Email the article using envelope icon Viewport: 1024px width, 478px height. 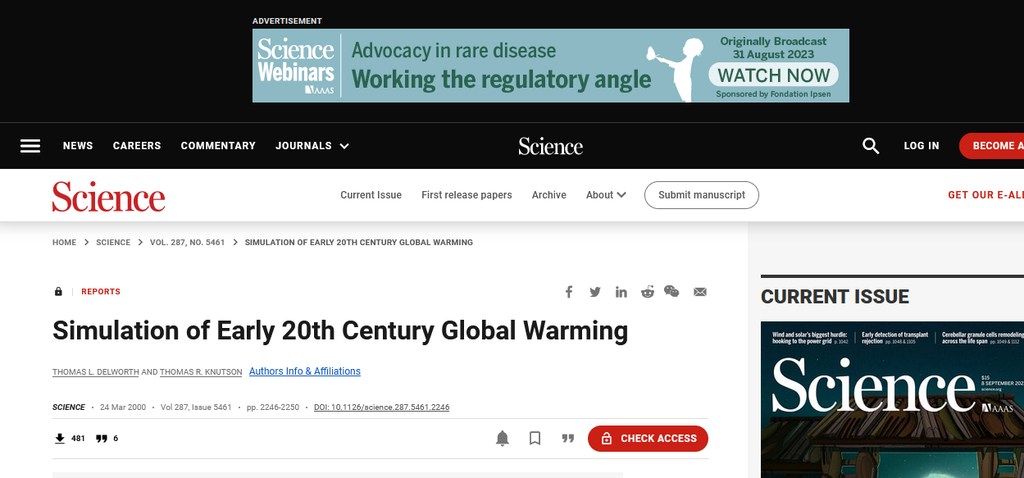tap(700, 292)
